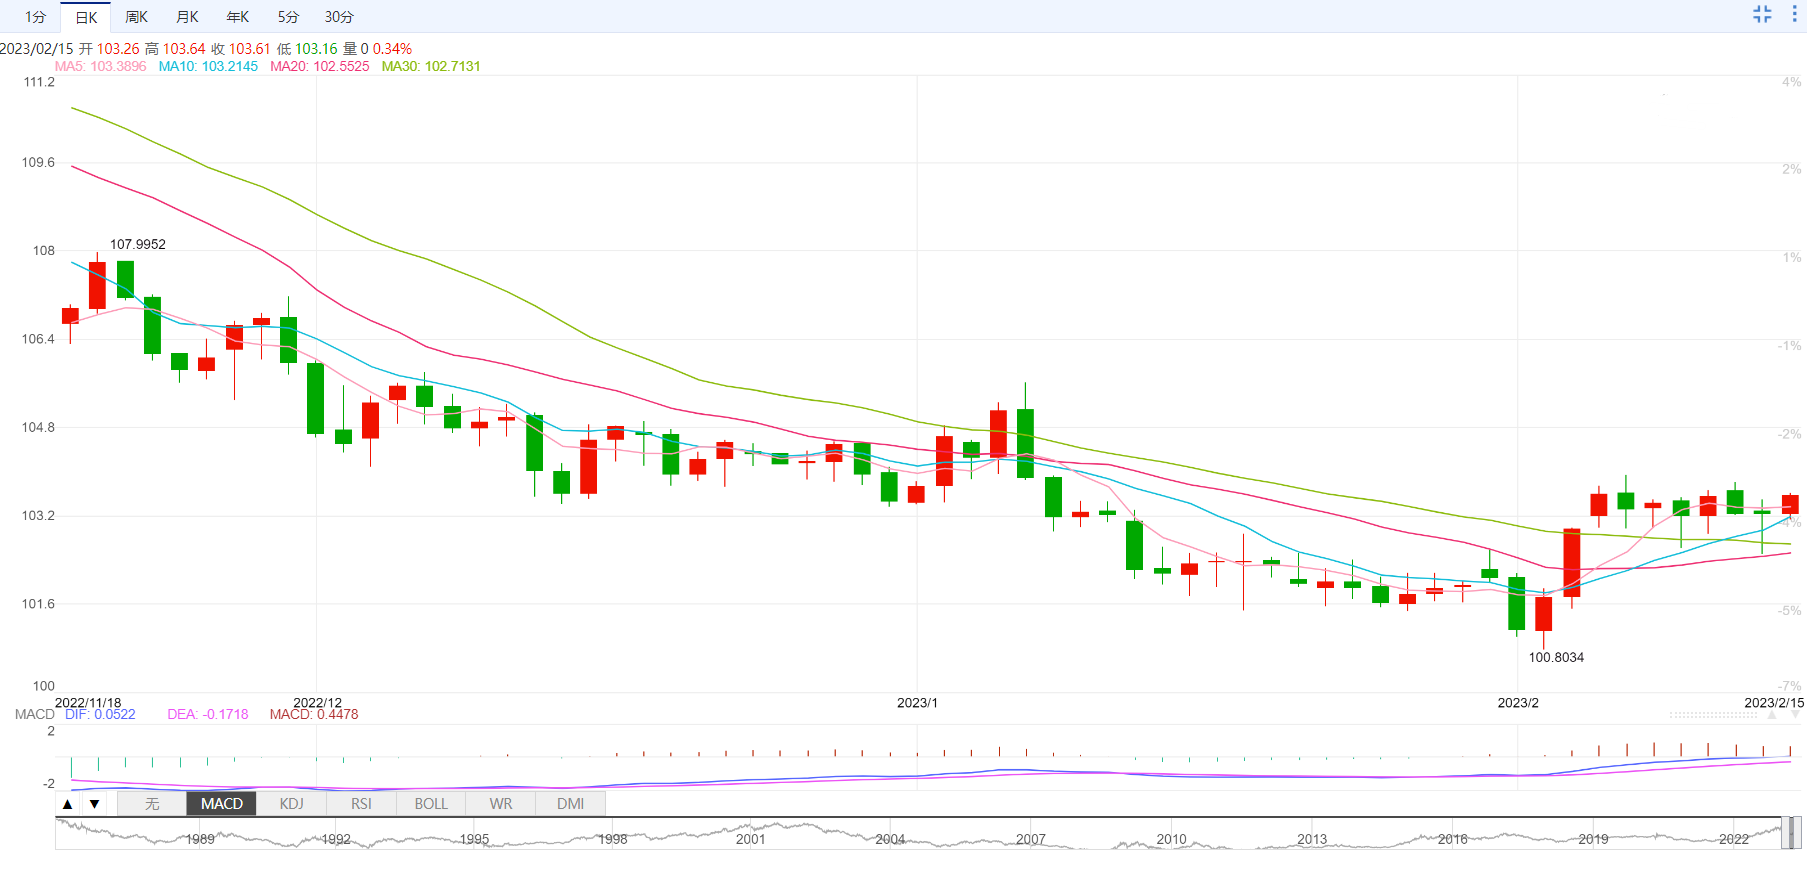Screen dimensions: 1807x880
Task: Switch indicator to BOLL
Action: pos(431,804)
